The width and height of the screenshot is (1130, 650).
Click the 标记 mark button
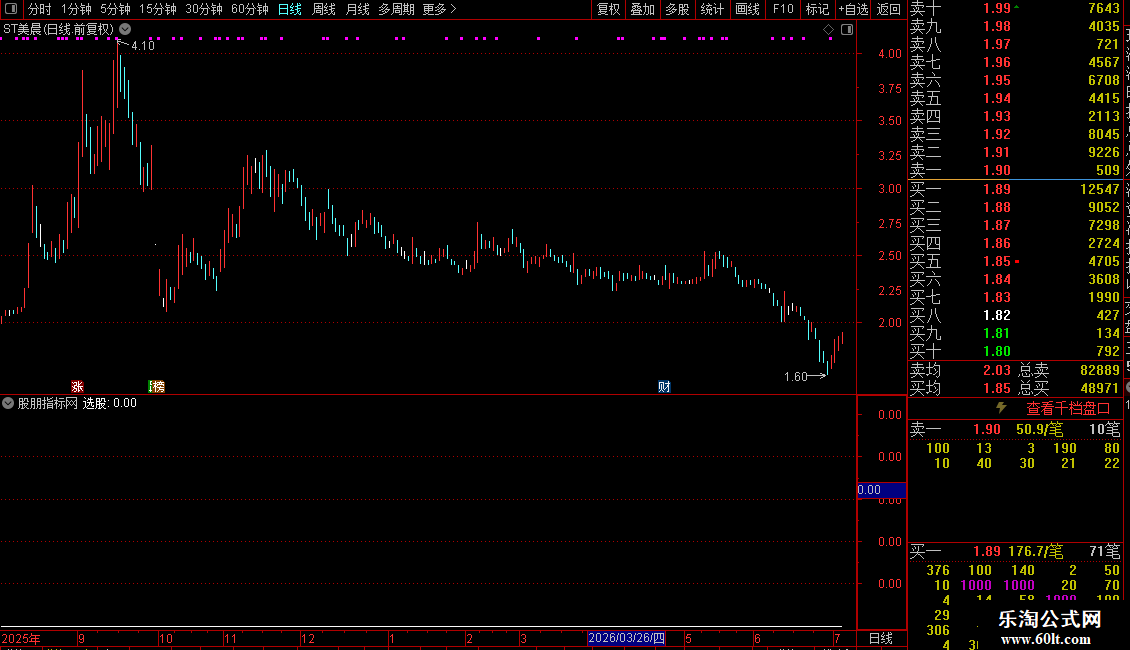[x=817, y=9]
